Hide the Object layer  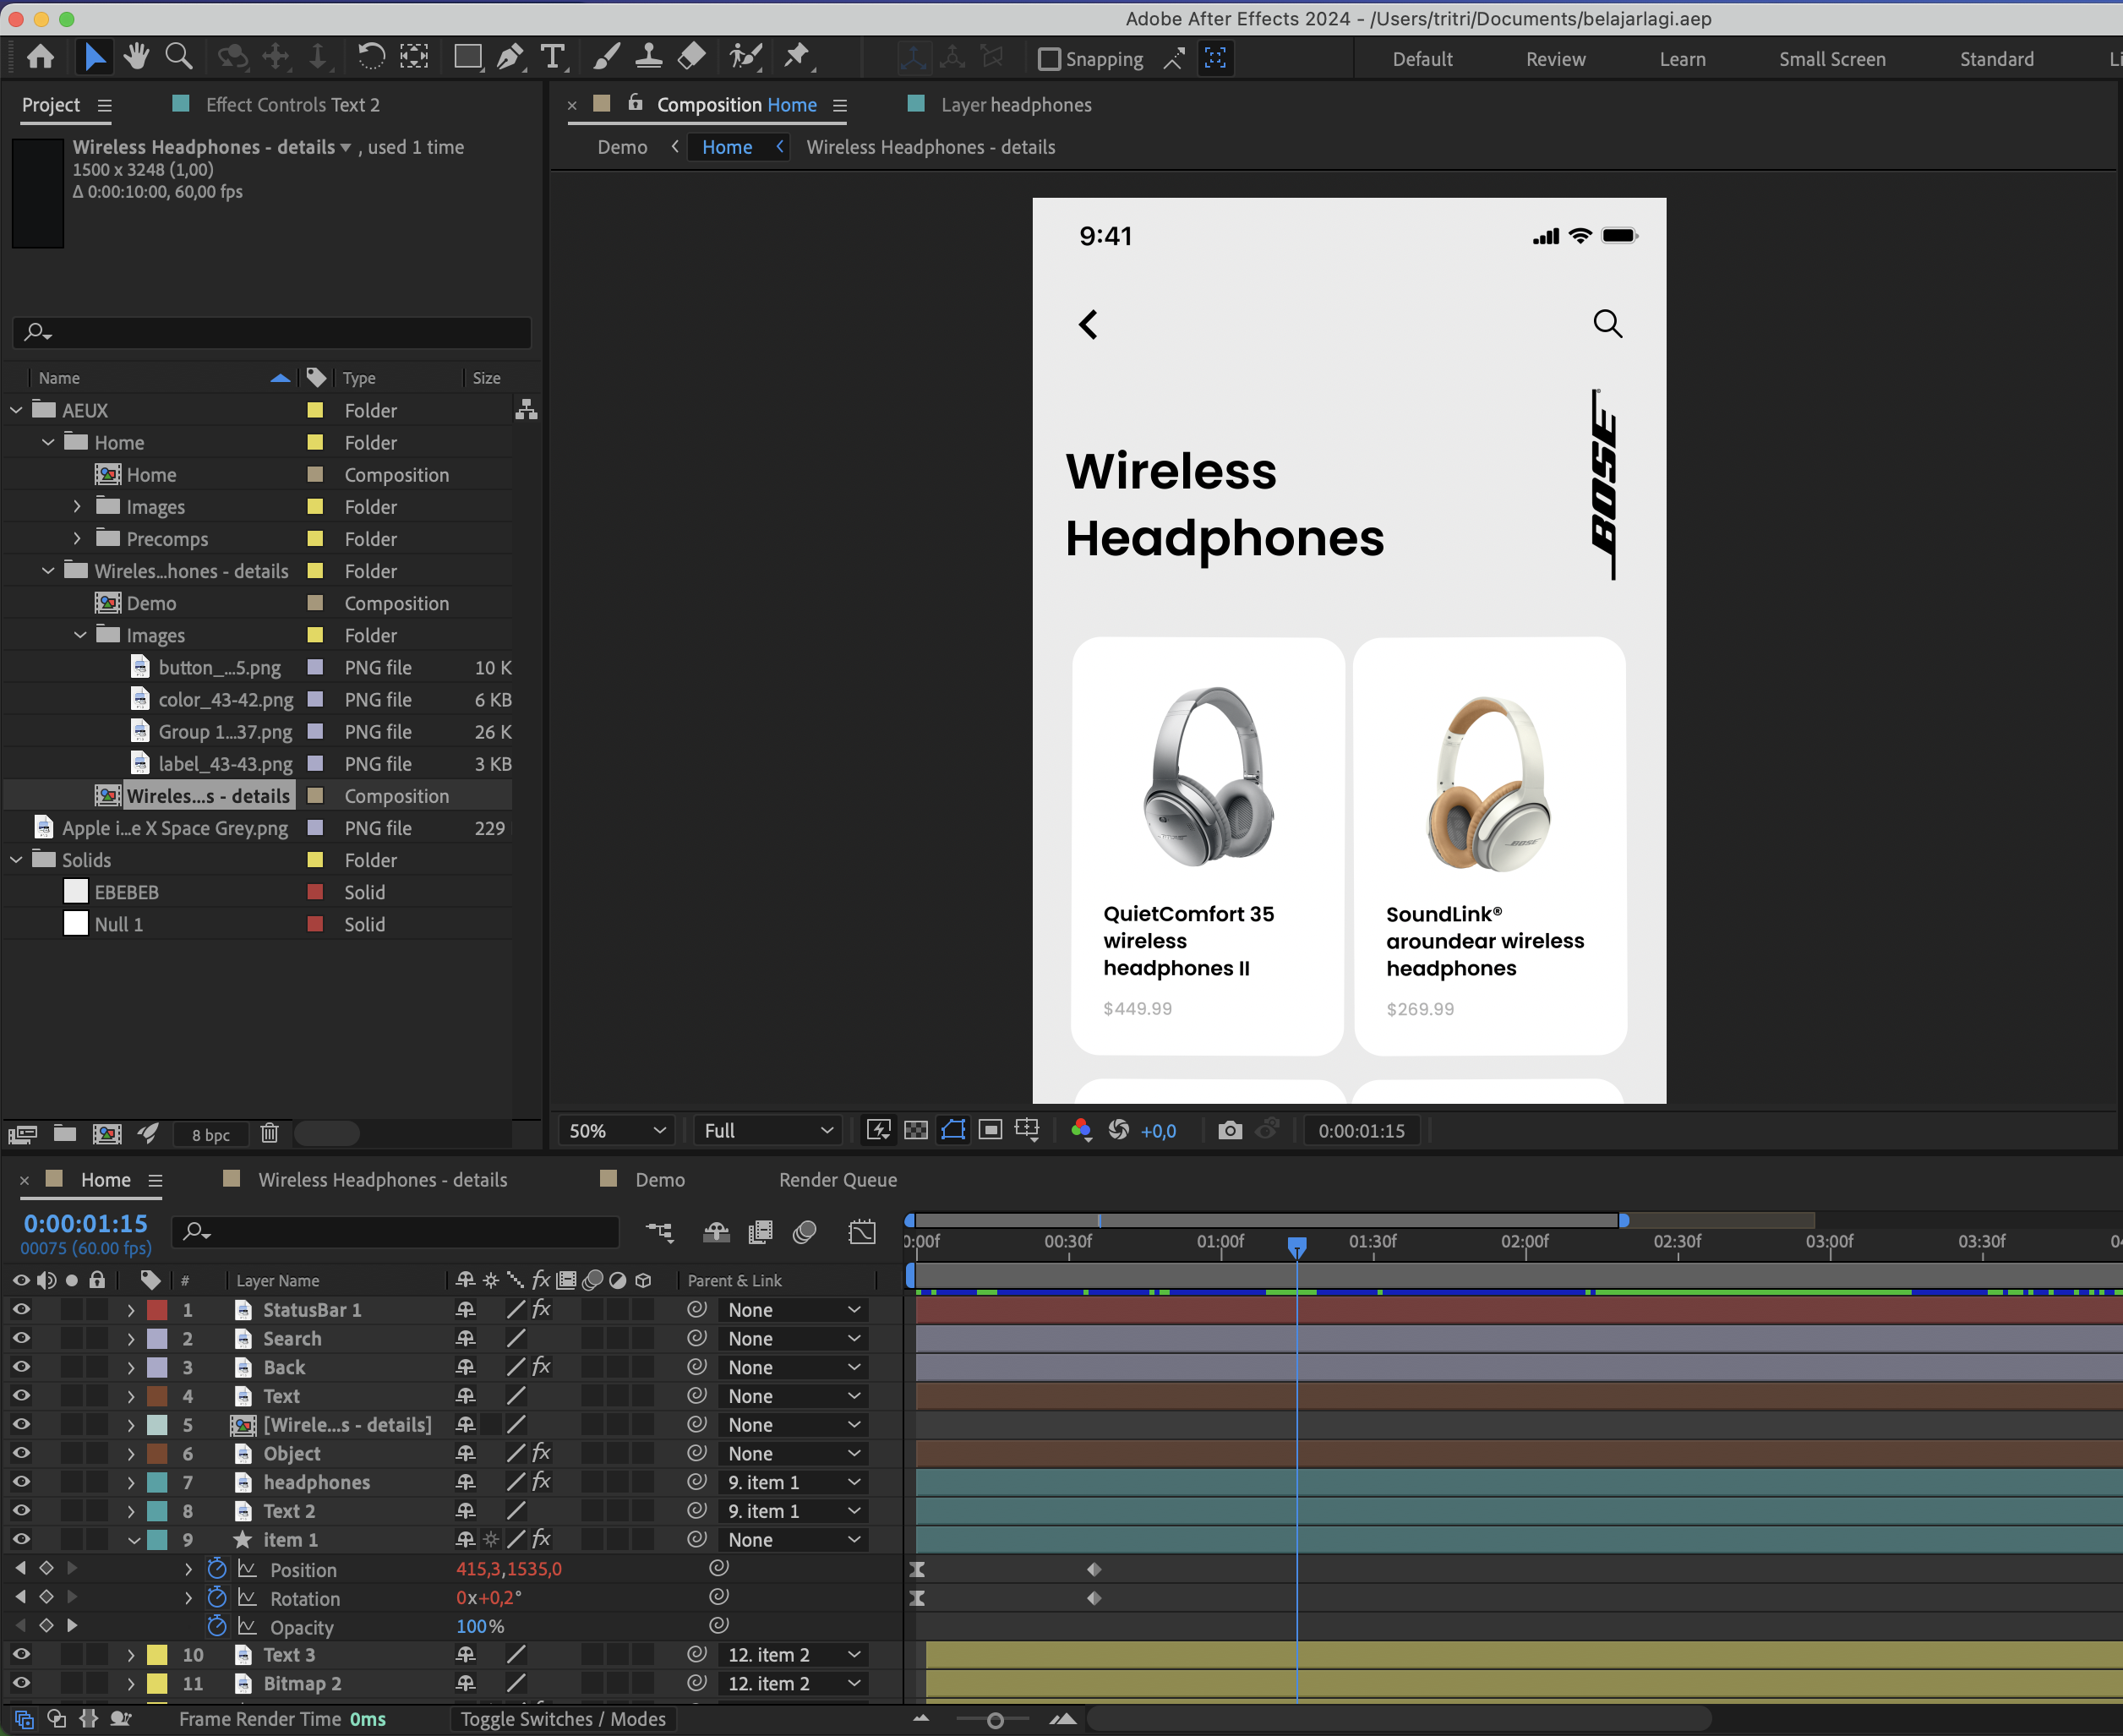click(x=21, y=1453)
